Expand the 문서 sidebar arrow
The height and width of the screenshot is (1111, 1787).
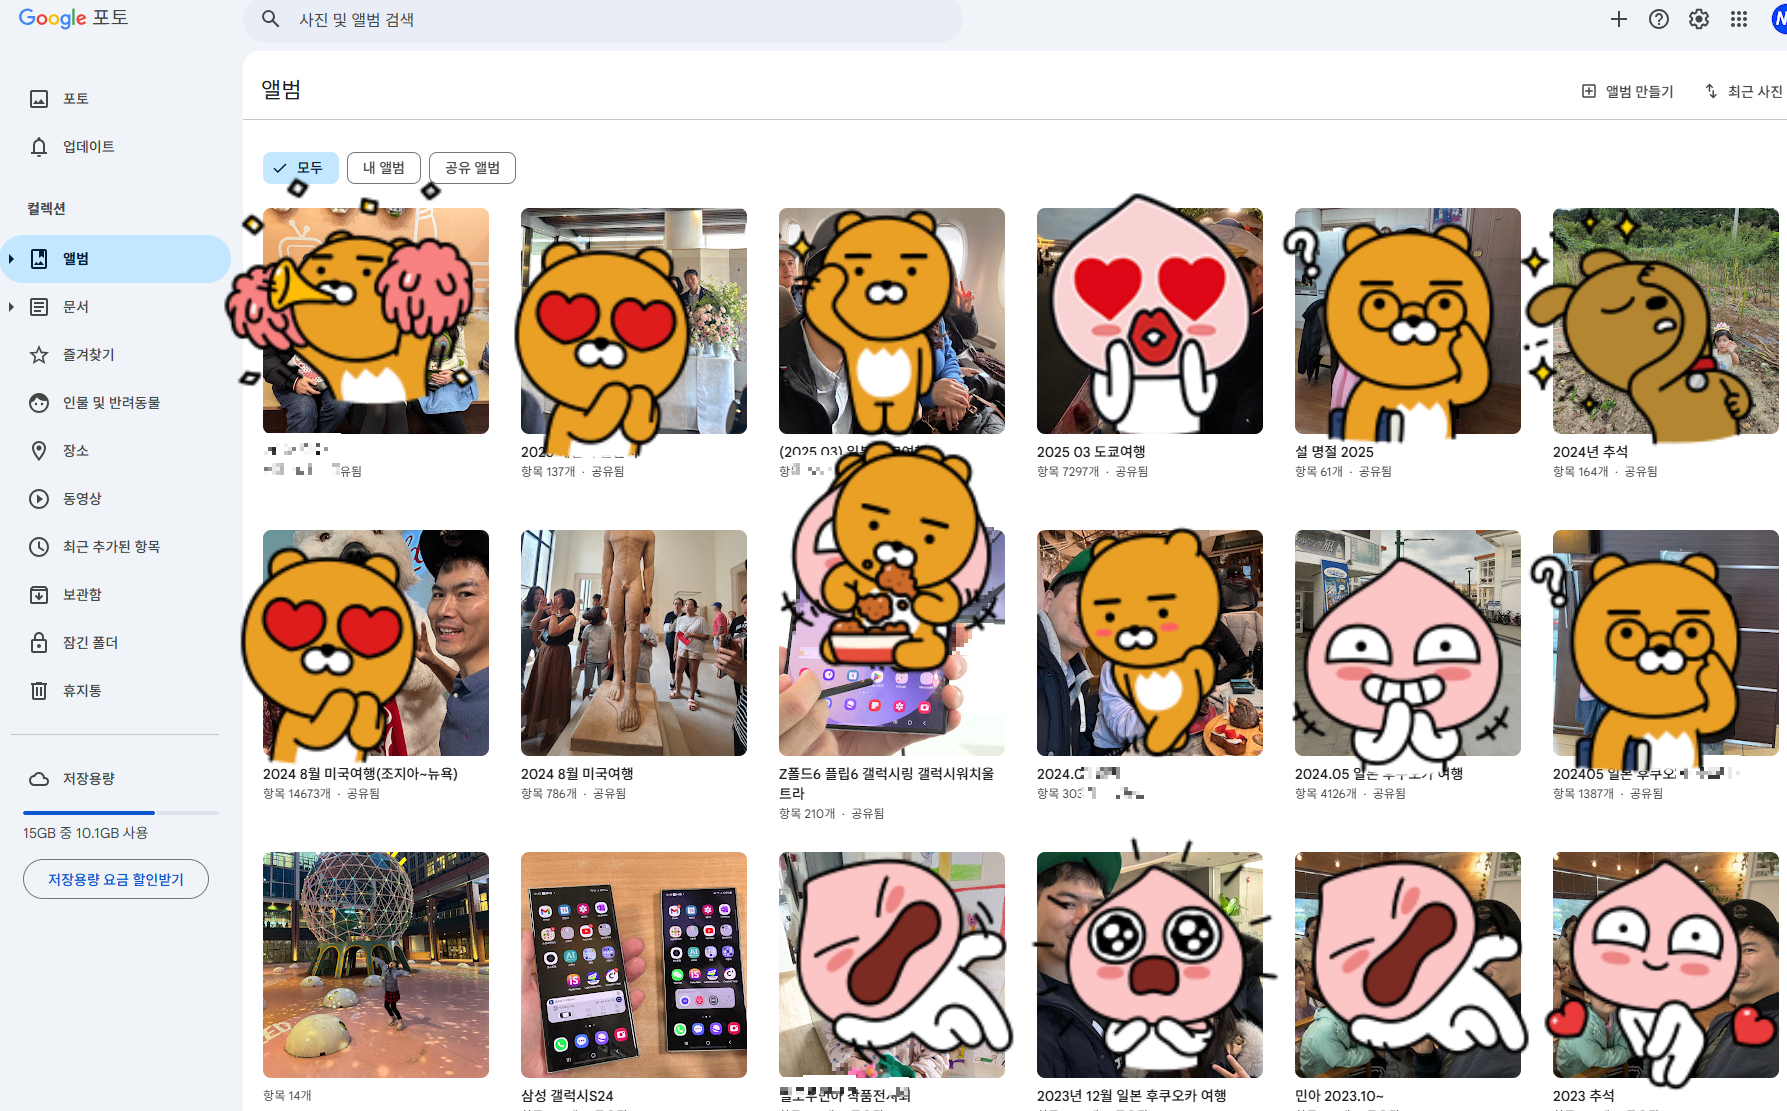[x=11, y=307]
